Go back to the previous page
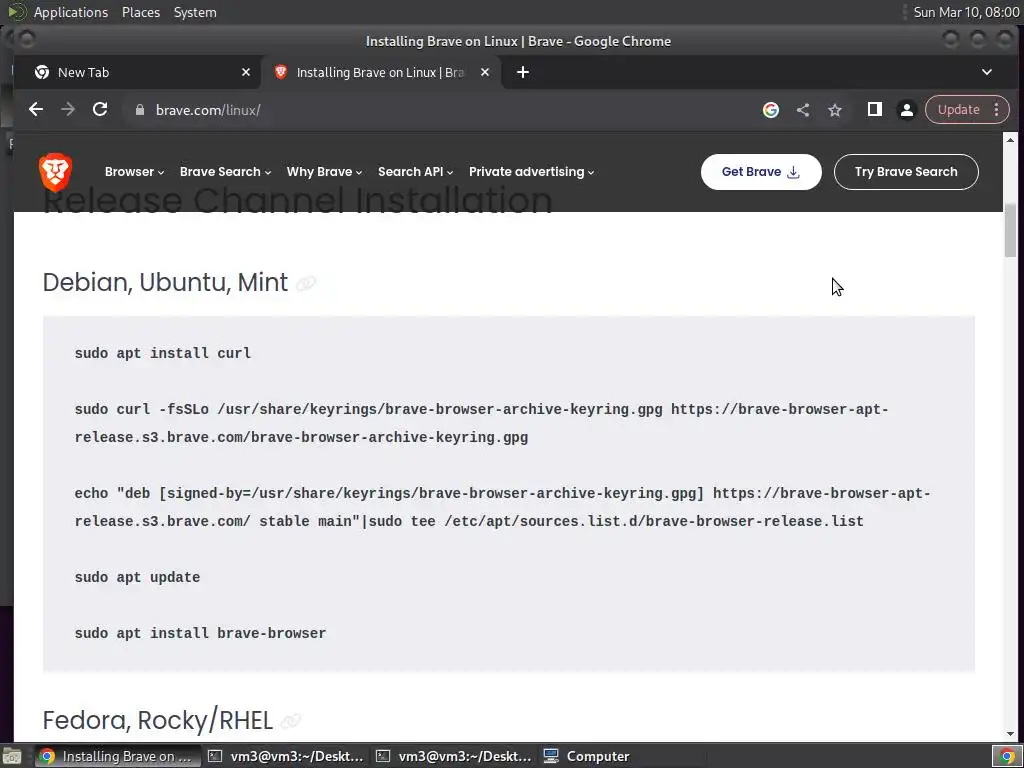Viewport: 1024px width, 768px height. tap(36, 110)
